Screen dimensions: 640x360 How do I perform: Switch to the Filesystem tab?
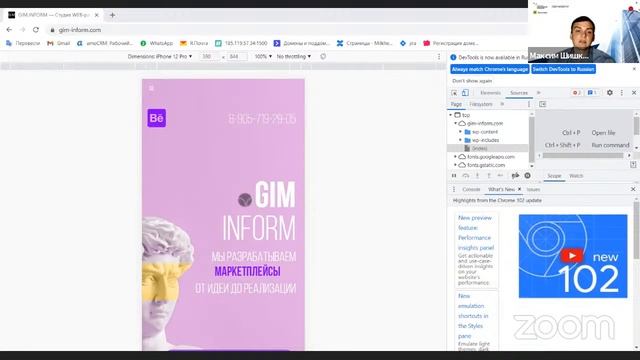481,104
